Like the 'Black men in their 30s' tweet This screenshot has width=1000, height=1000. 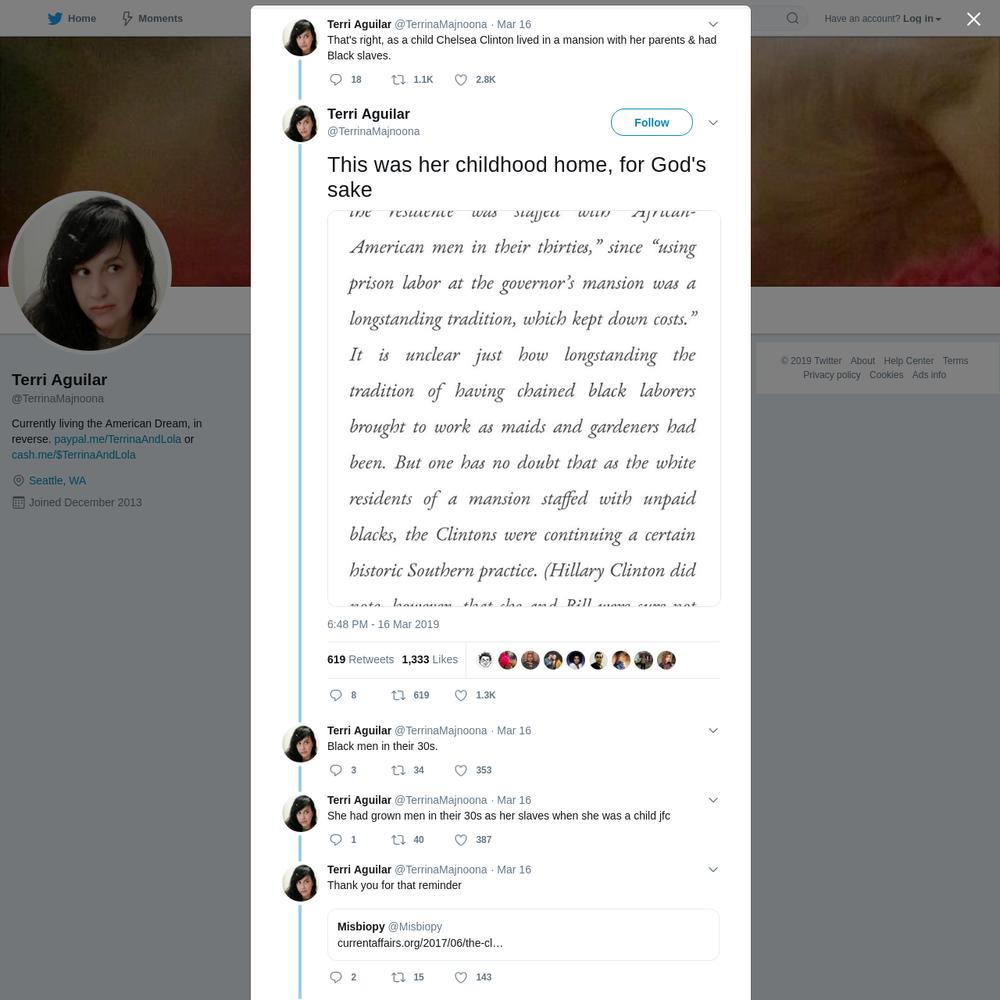(x=460, y=770)
